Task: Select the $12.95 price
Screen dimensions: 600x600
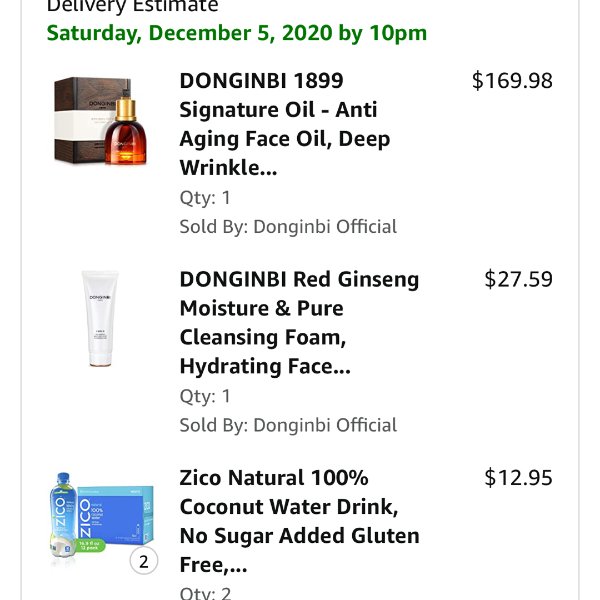Action: [x=518, y=477]
